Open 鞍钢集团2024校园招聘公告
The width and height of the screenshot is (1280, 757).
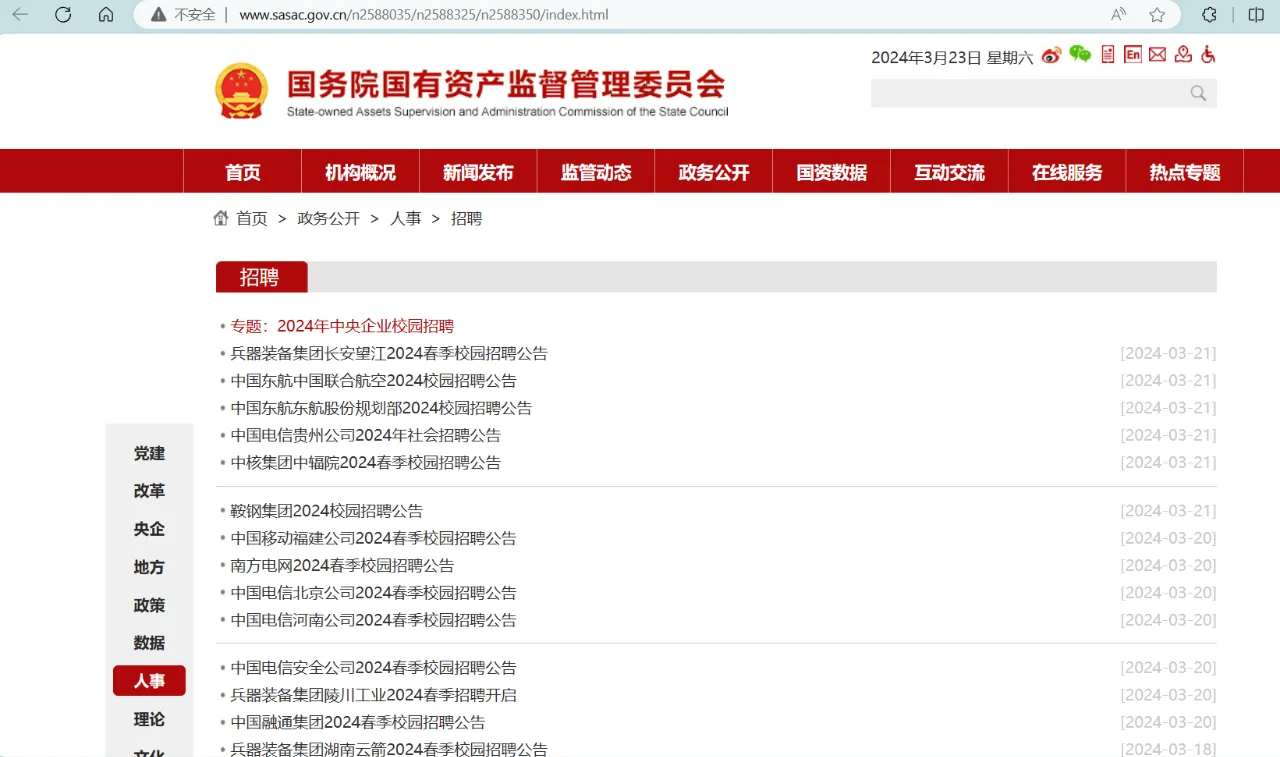pos(326,511)
